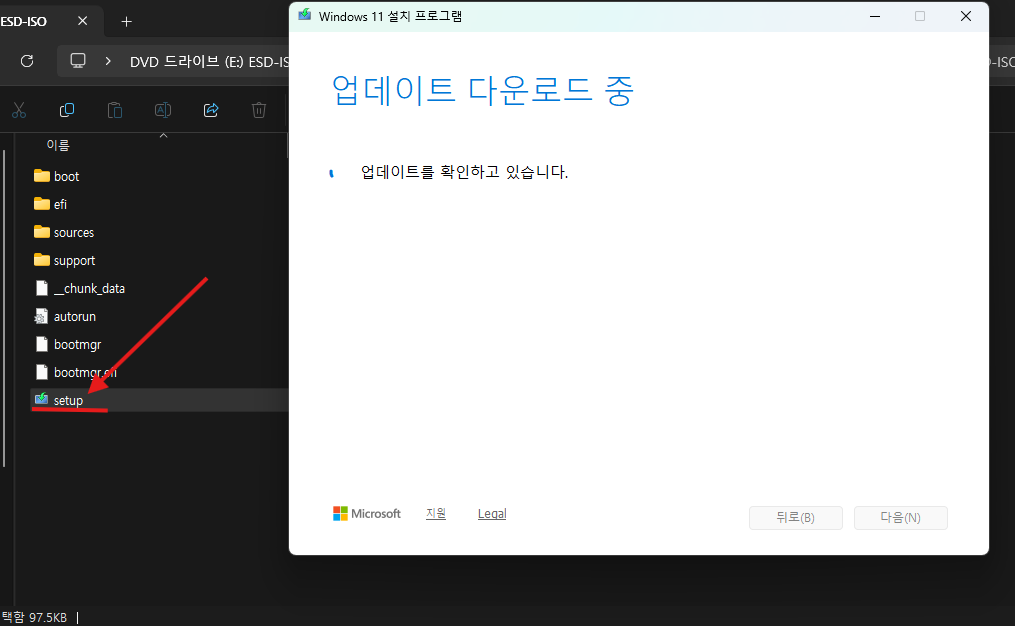Viewport: 1015px width, 626px height.
Task: Click the Paste clipboard icon in Explorer
Action: pyautogui.click(x=115, y=110)
